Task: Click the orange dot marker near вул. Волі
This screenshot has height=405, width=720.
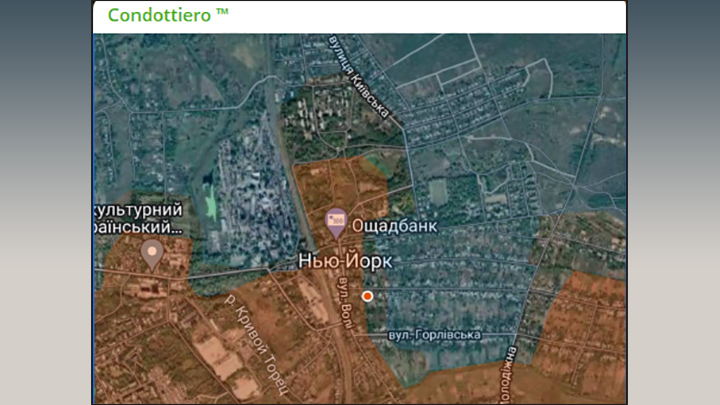Action: point(367,296)
